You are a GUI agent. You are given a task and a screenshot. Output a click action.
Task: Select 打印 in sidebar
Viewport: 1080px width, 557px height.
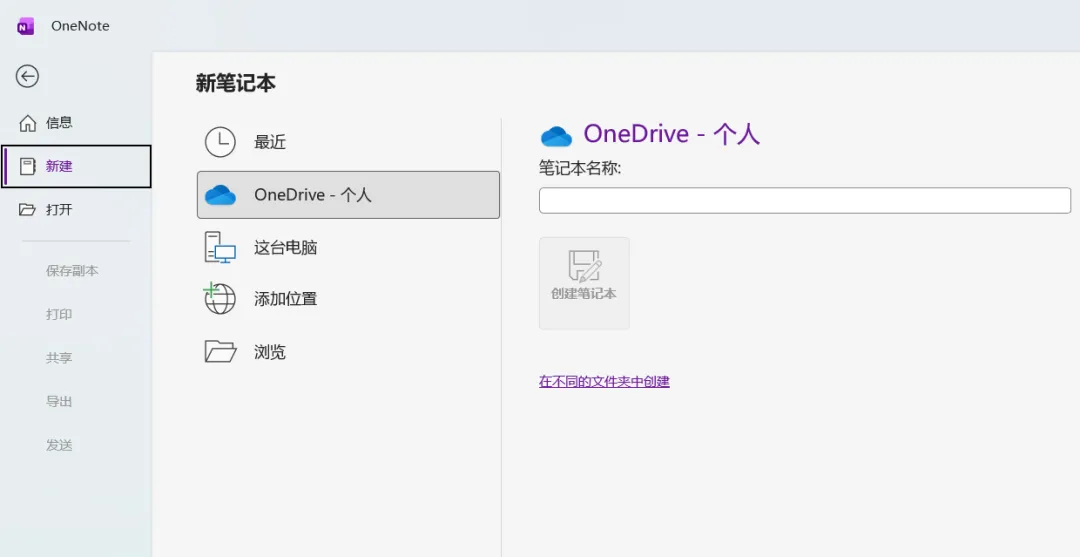click(x=59, y=314)
